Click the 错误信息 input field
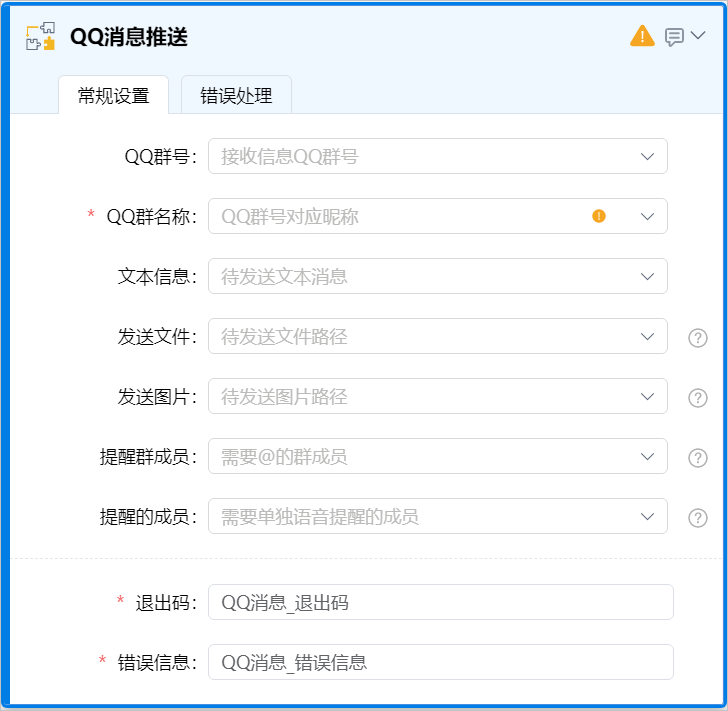 [440, 662]
